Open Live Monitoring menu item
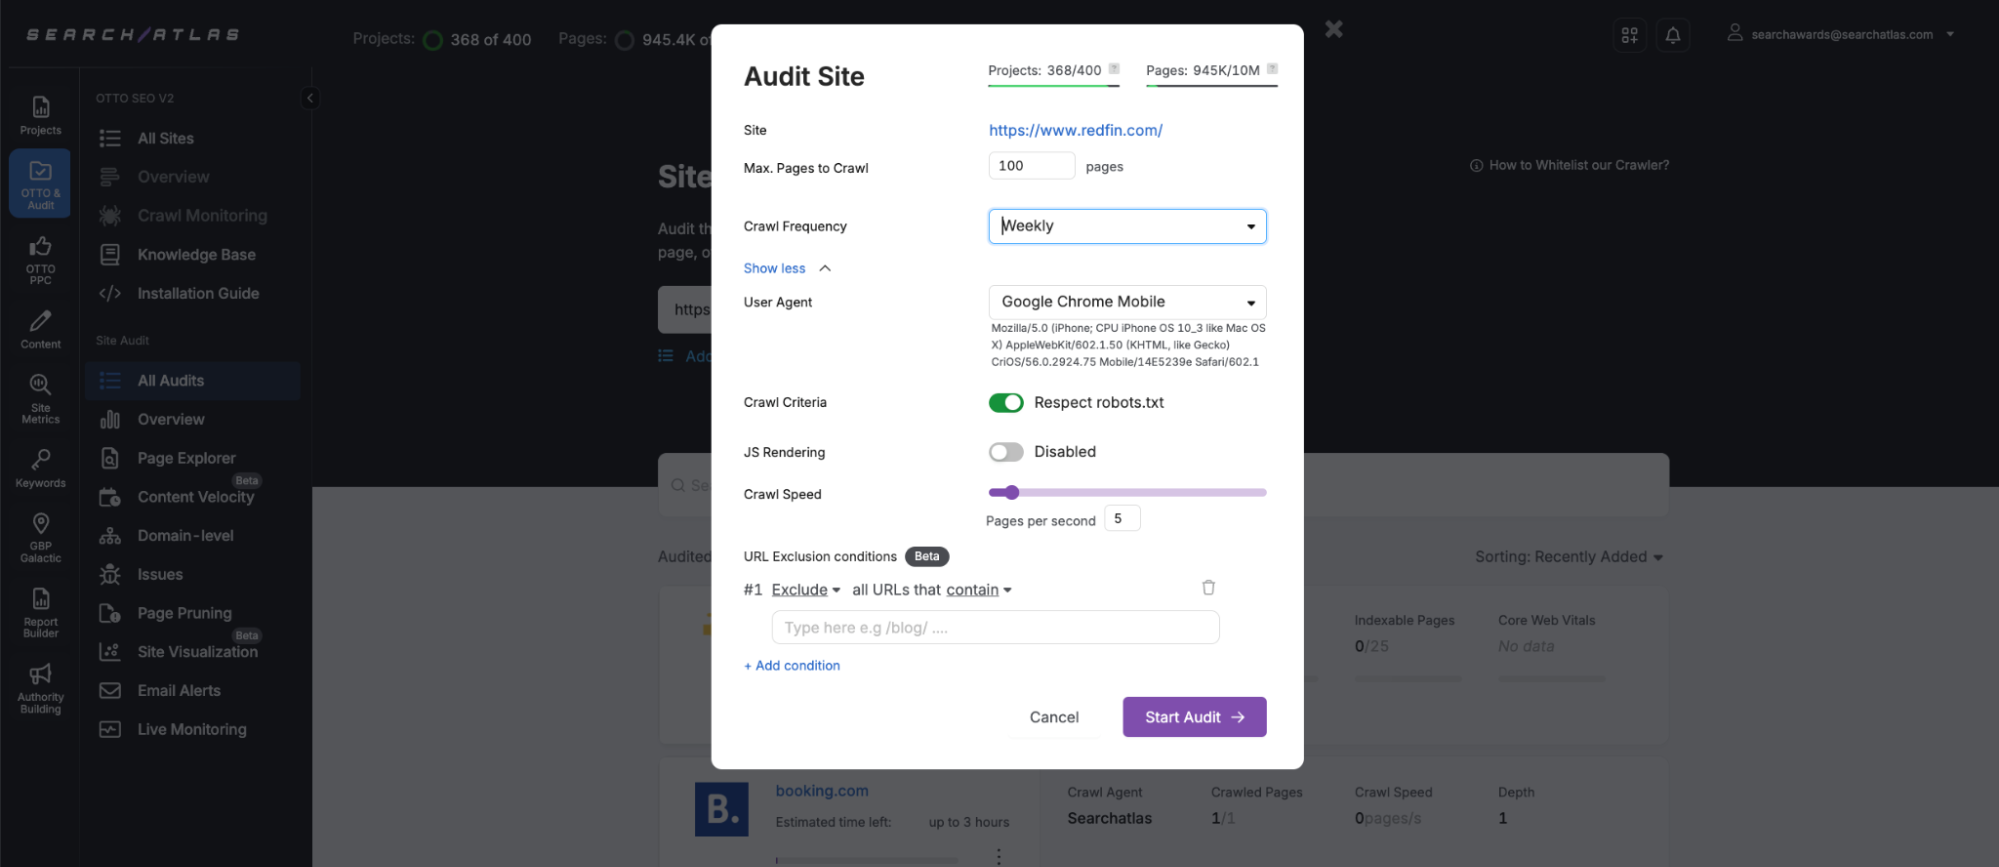Screen dimensions: 1999x867 (x=192, y=730)
